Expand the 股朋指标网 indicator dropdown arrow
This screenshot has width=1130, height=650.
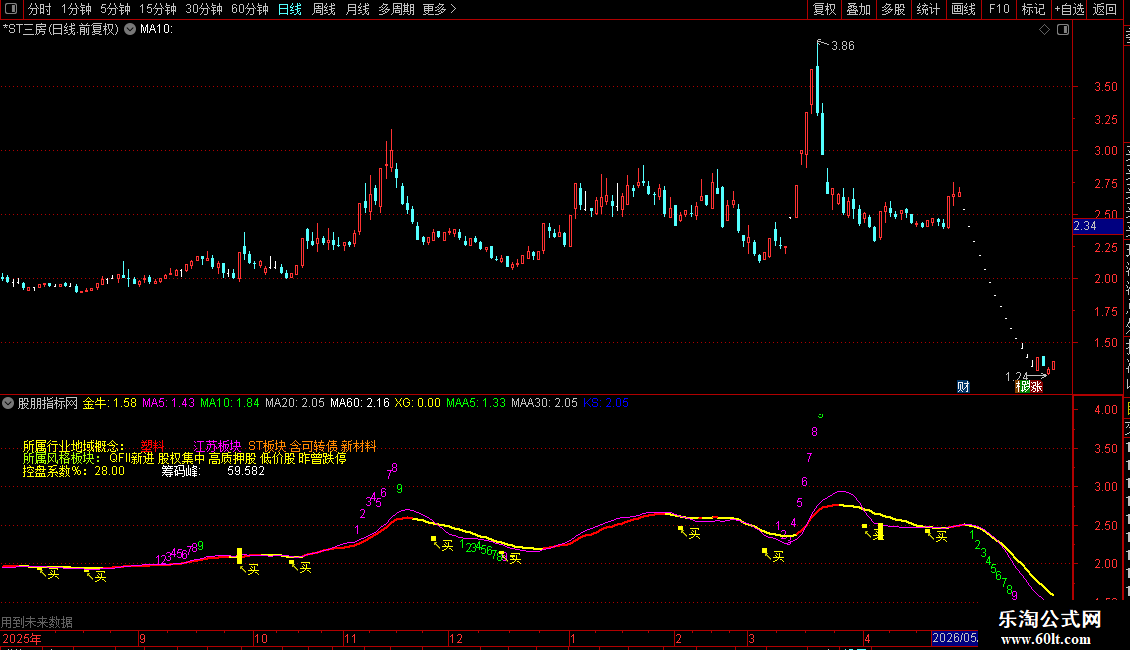7,403
